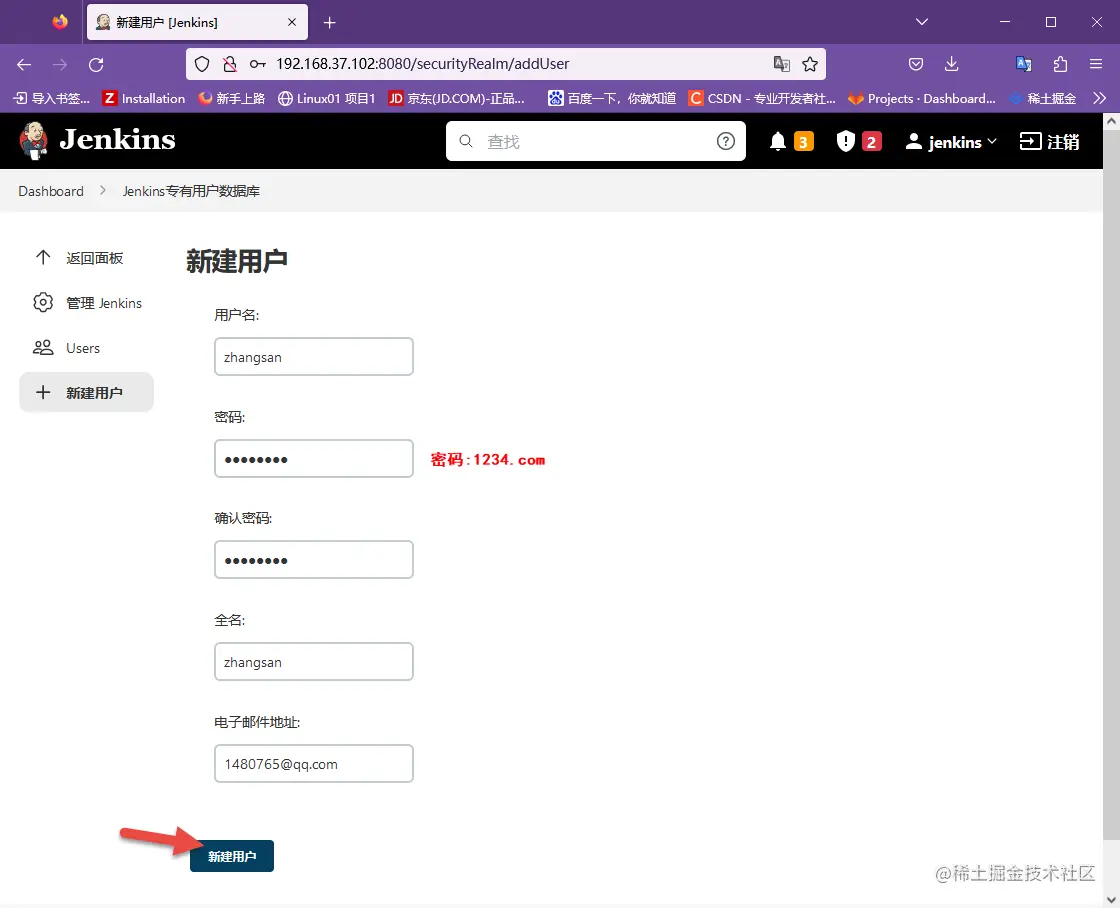Open the 百度一下 bookmark
Screen dimensions: 1120x908
(612, 99)
